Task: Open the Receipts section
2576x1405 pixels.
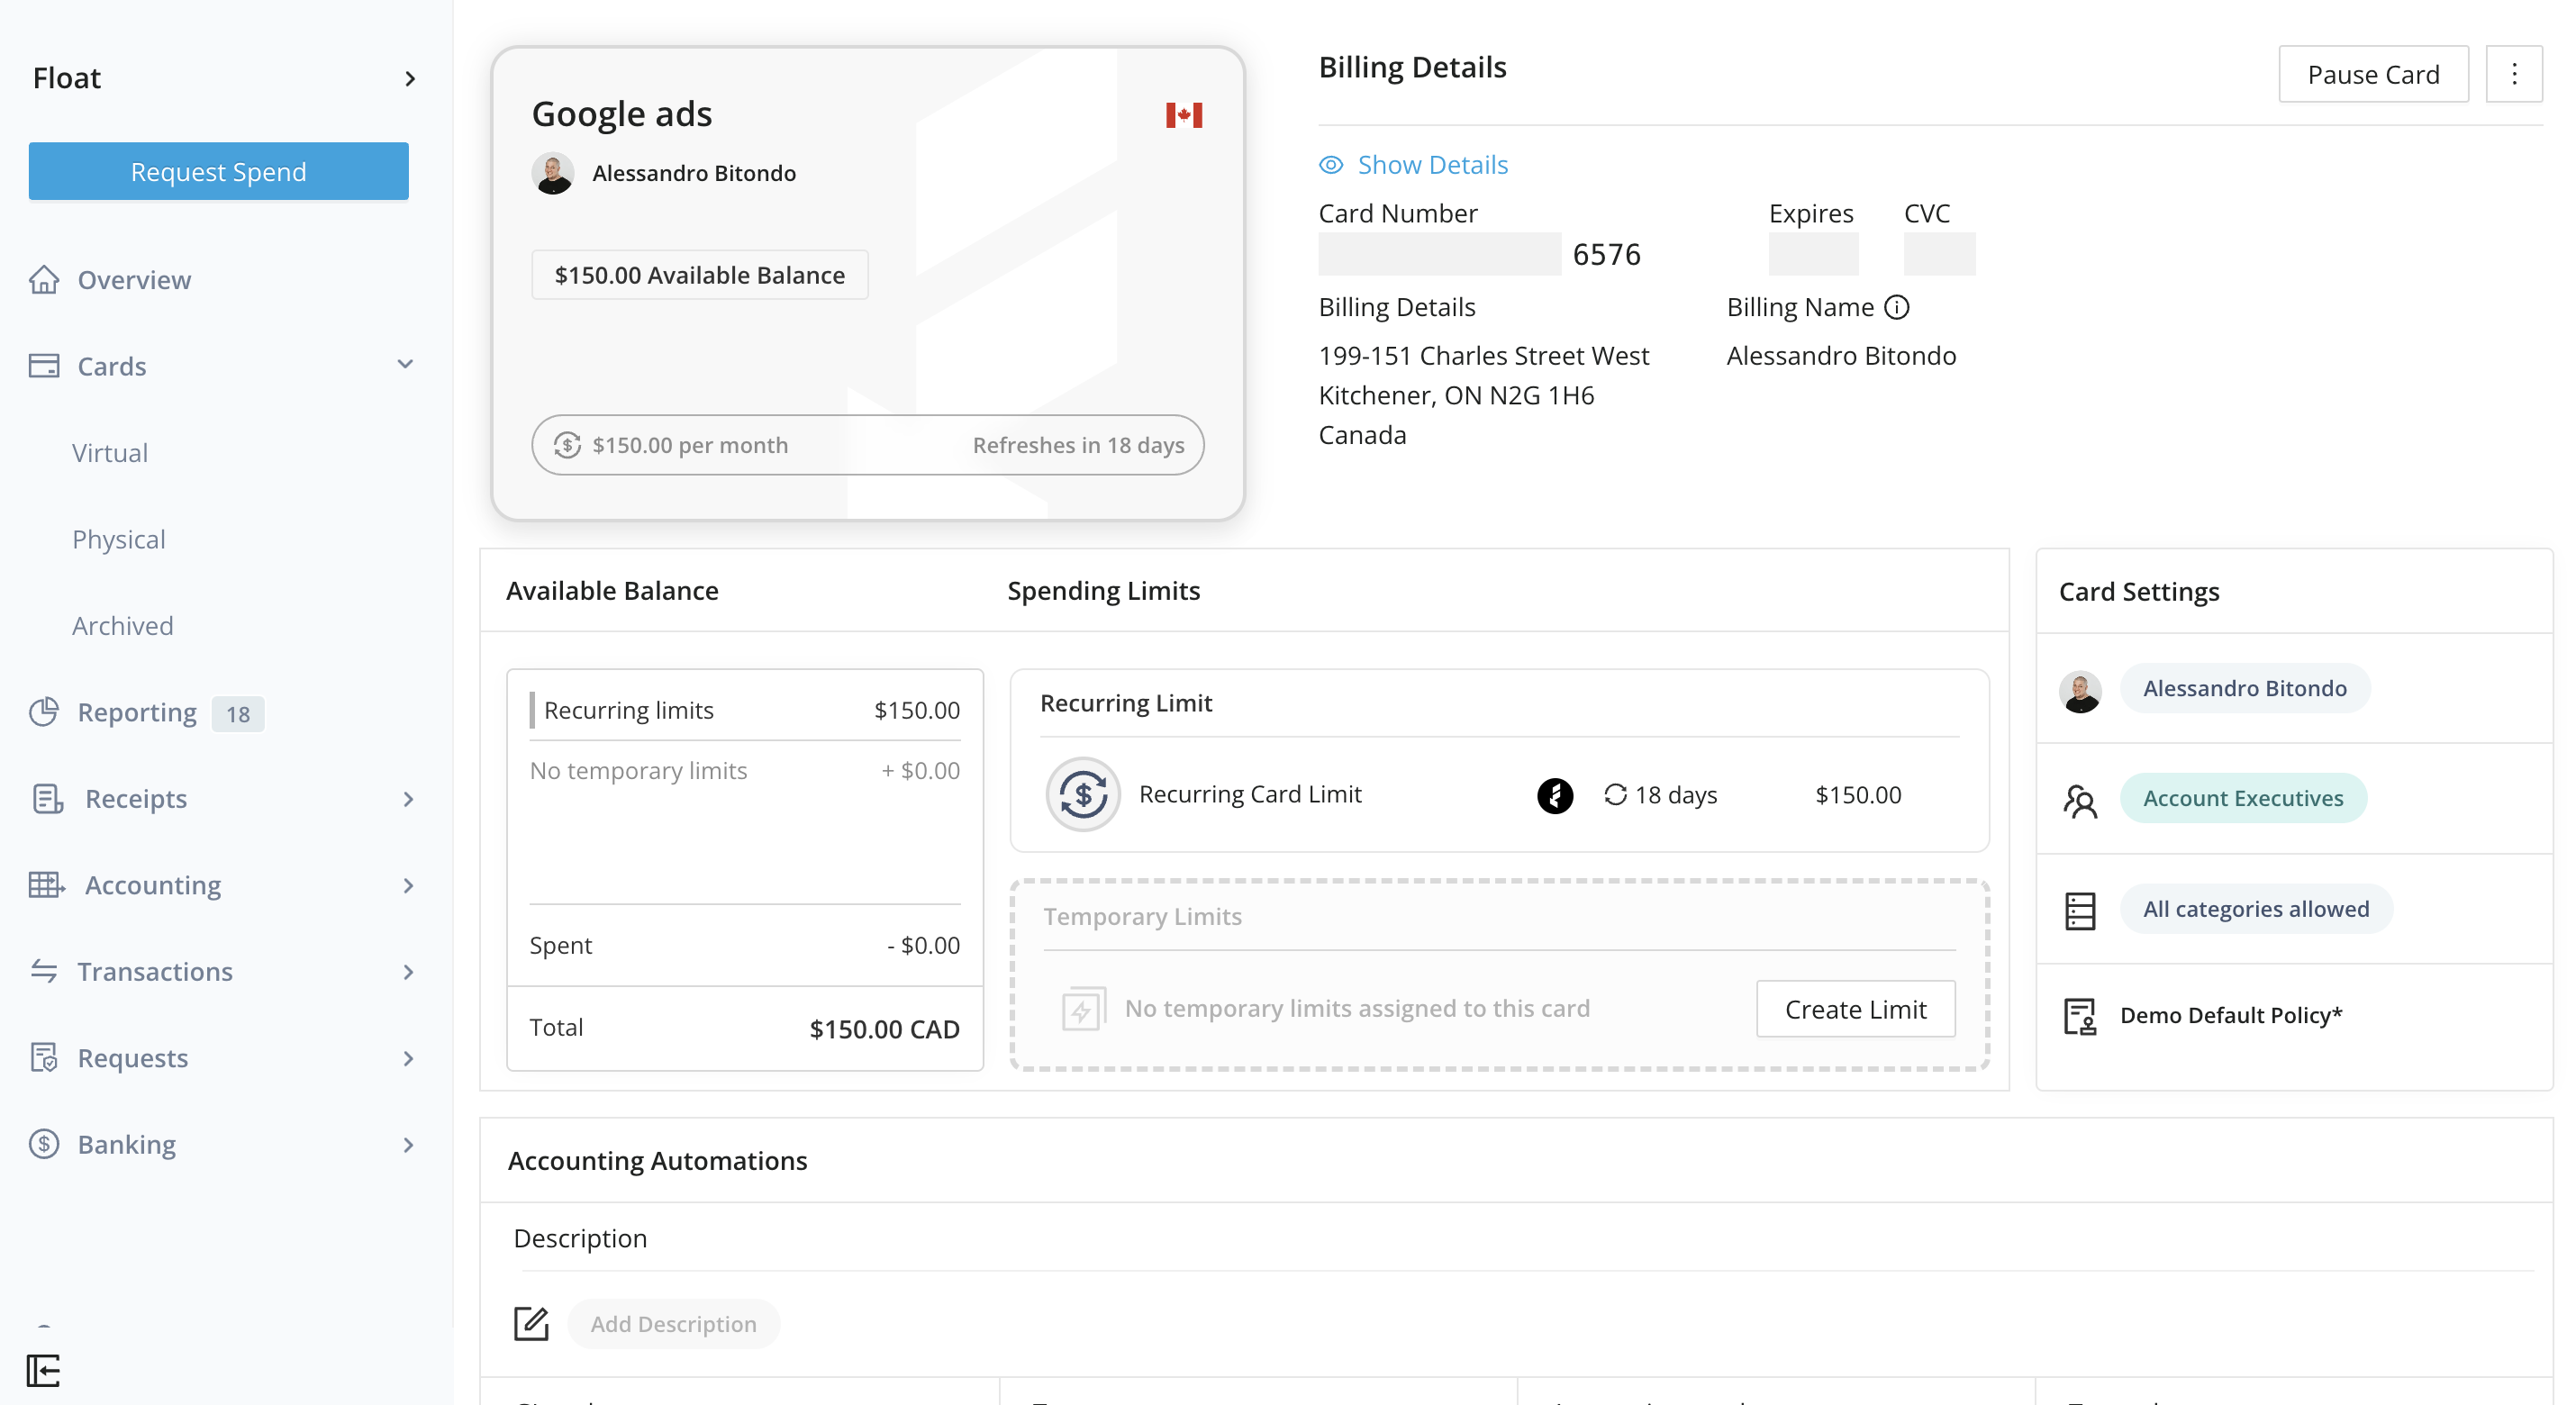Action: (135, 798)
